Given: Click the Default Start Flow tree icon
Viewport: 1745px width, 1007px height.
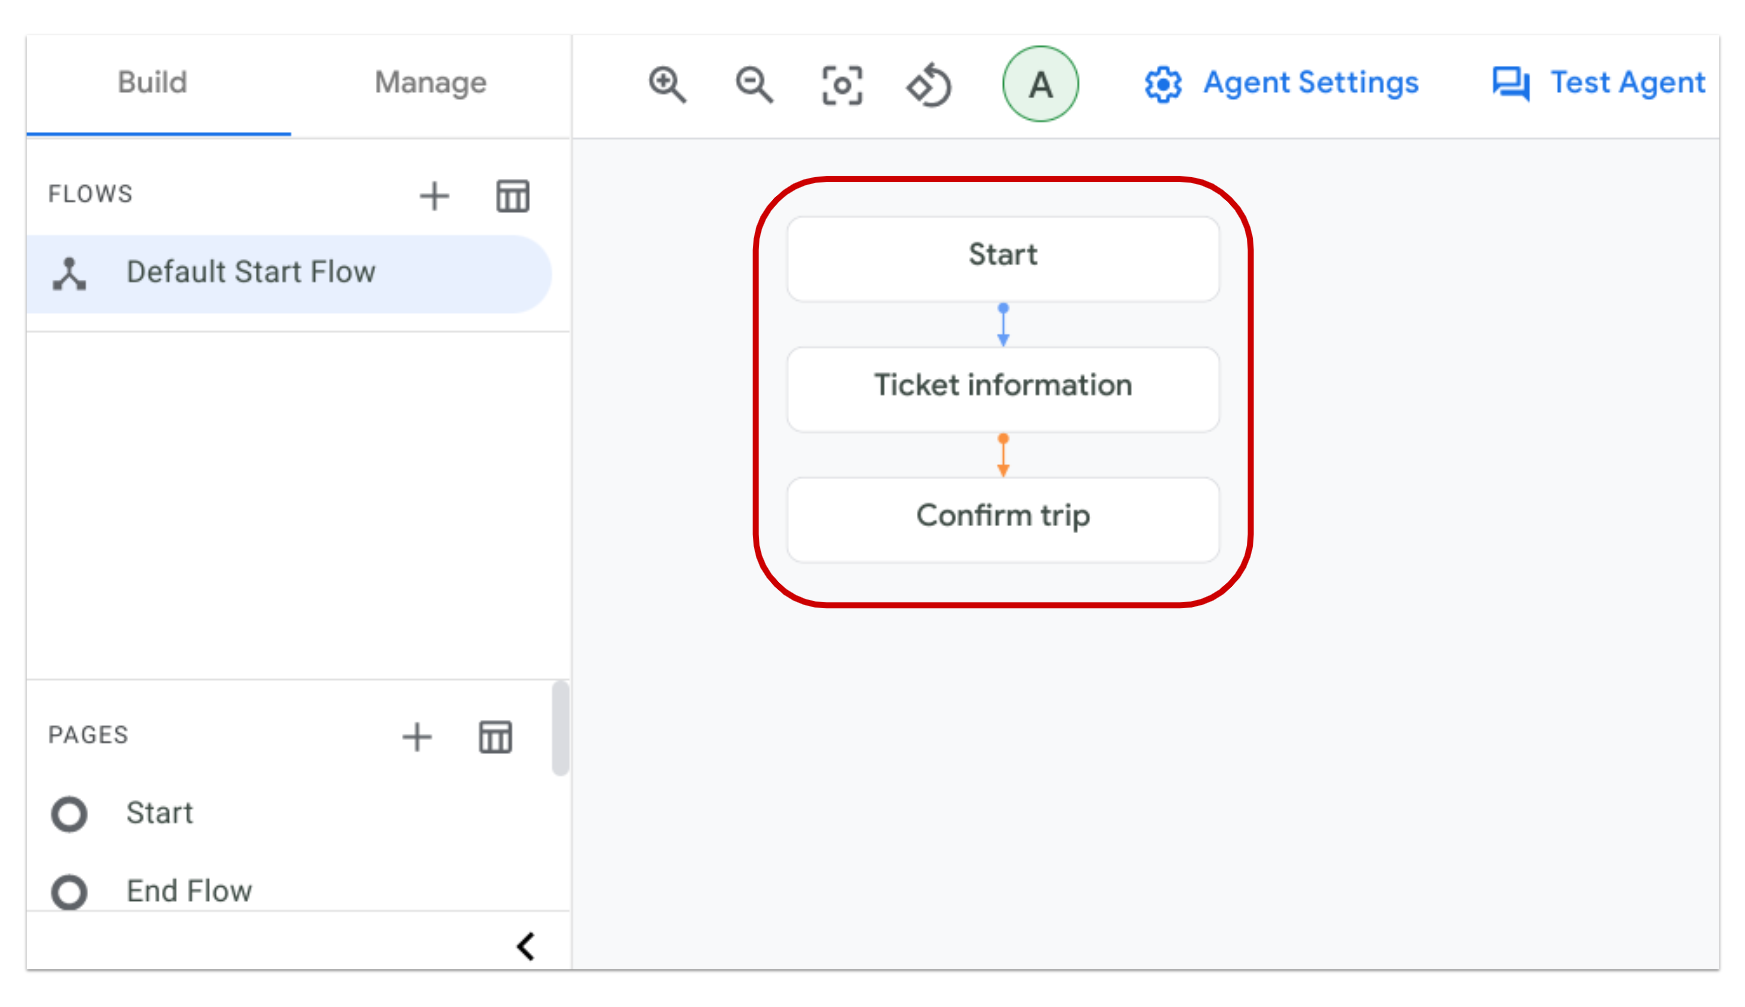Looking at the screenshot, I should (x=70, y=271).
